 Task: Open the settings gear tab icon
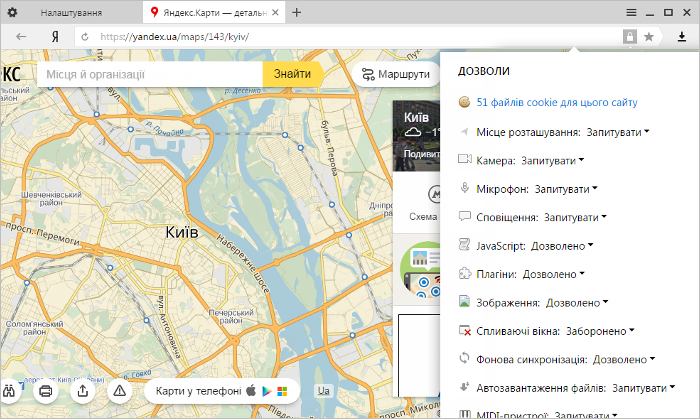[x=12, y=12]
